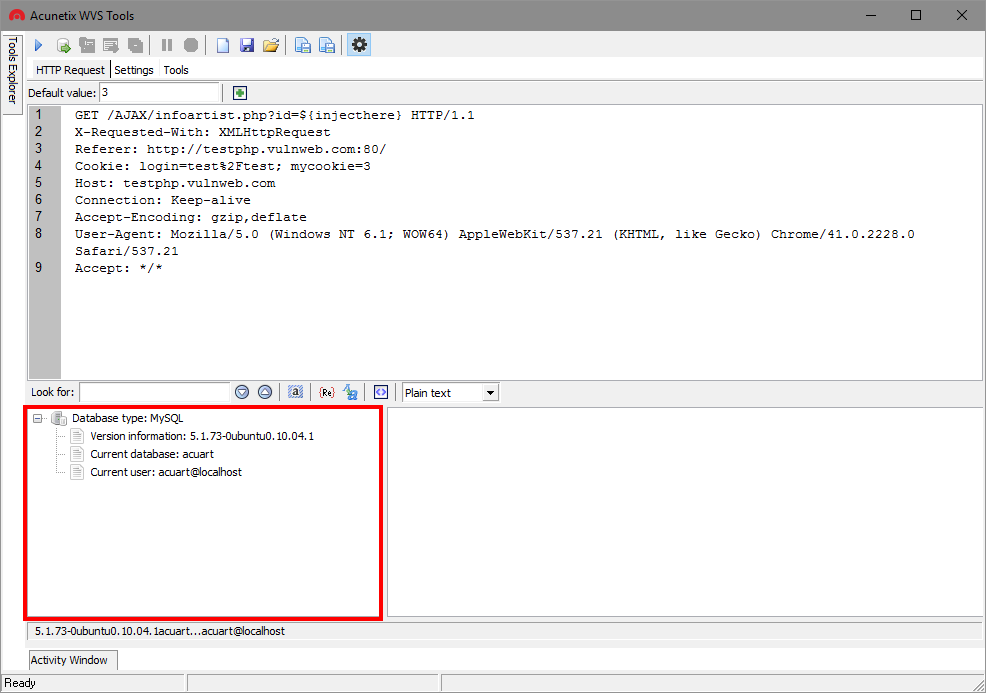
Task: Click the Referer header line
Action: point(230,149)
